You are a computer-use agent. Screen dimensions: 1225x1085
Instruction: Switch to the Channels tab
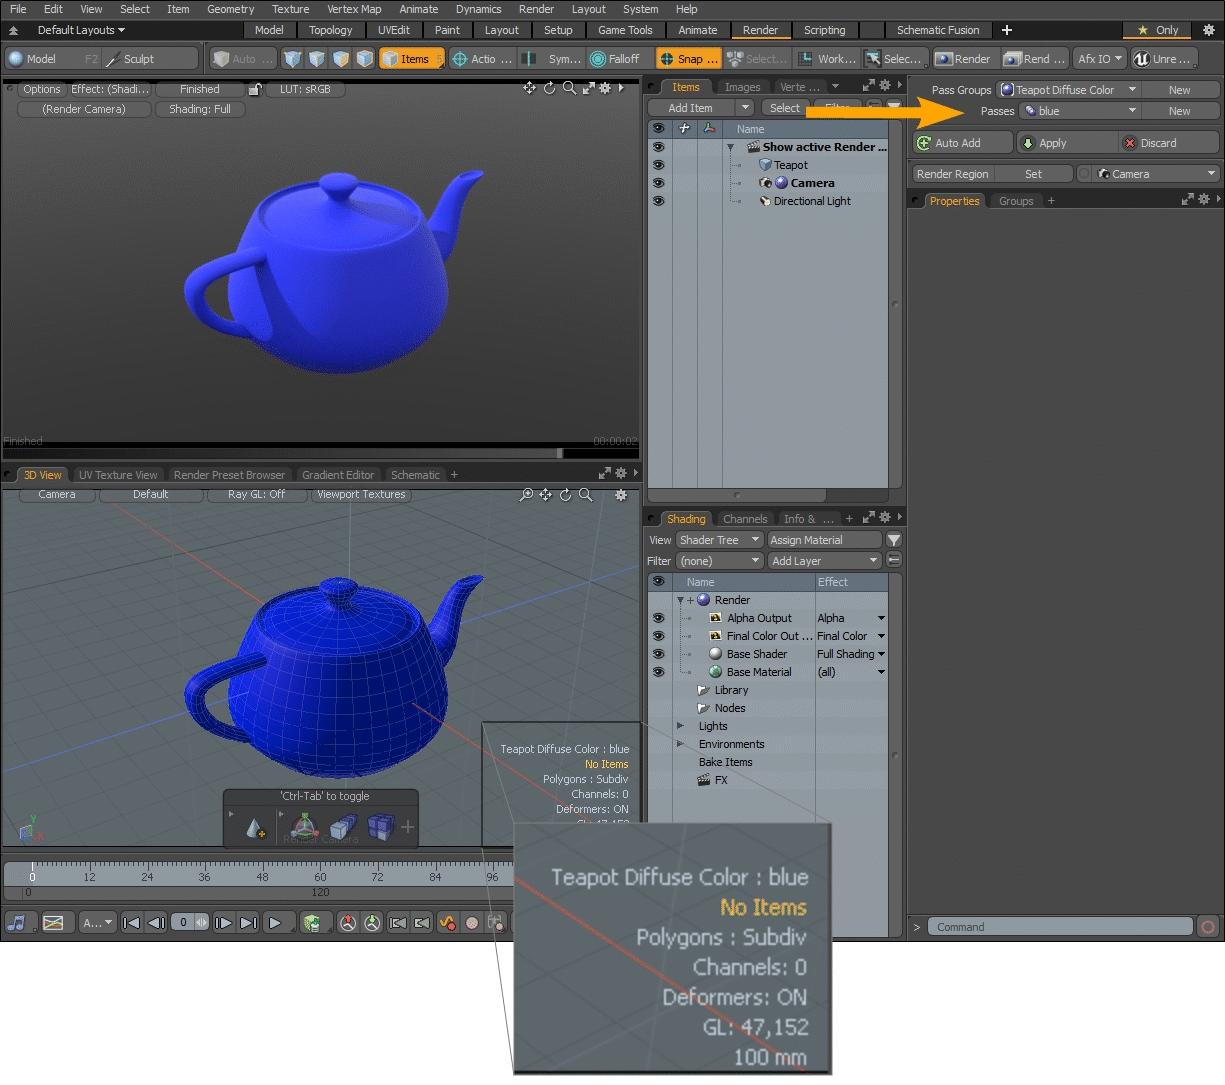745,519
